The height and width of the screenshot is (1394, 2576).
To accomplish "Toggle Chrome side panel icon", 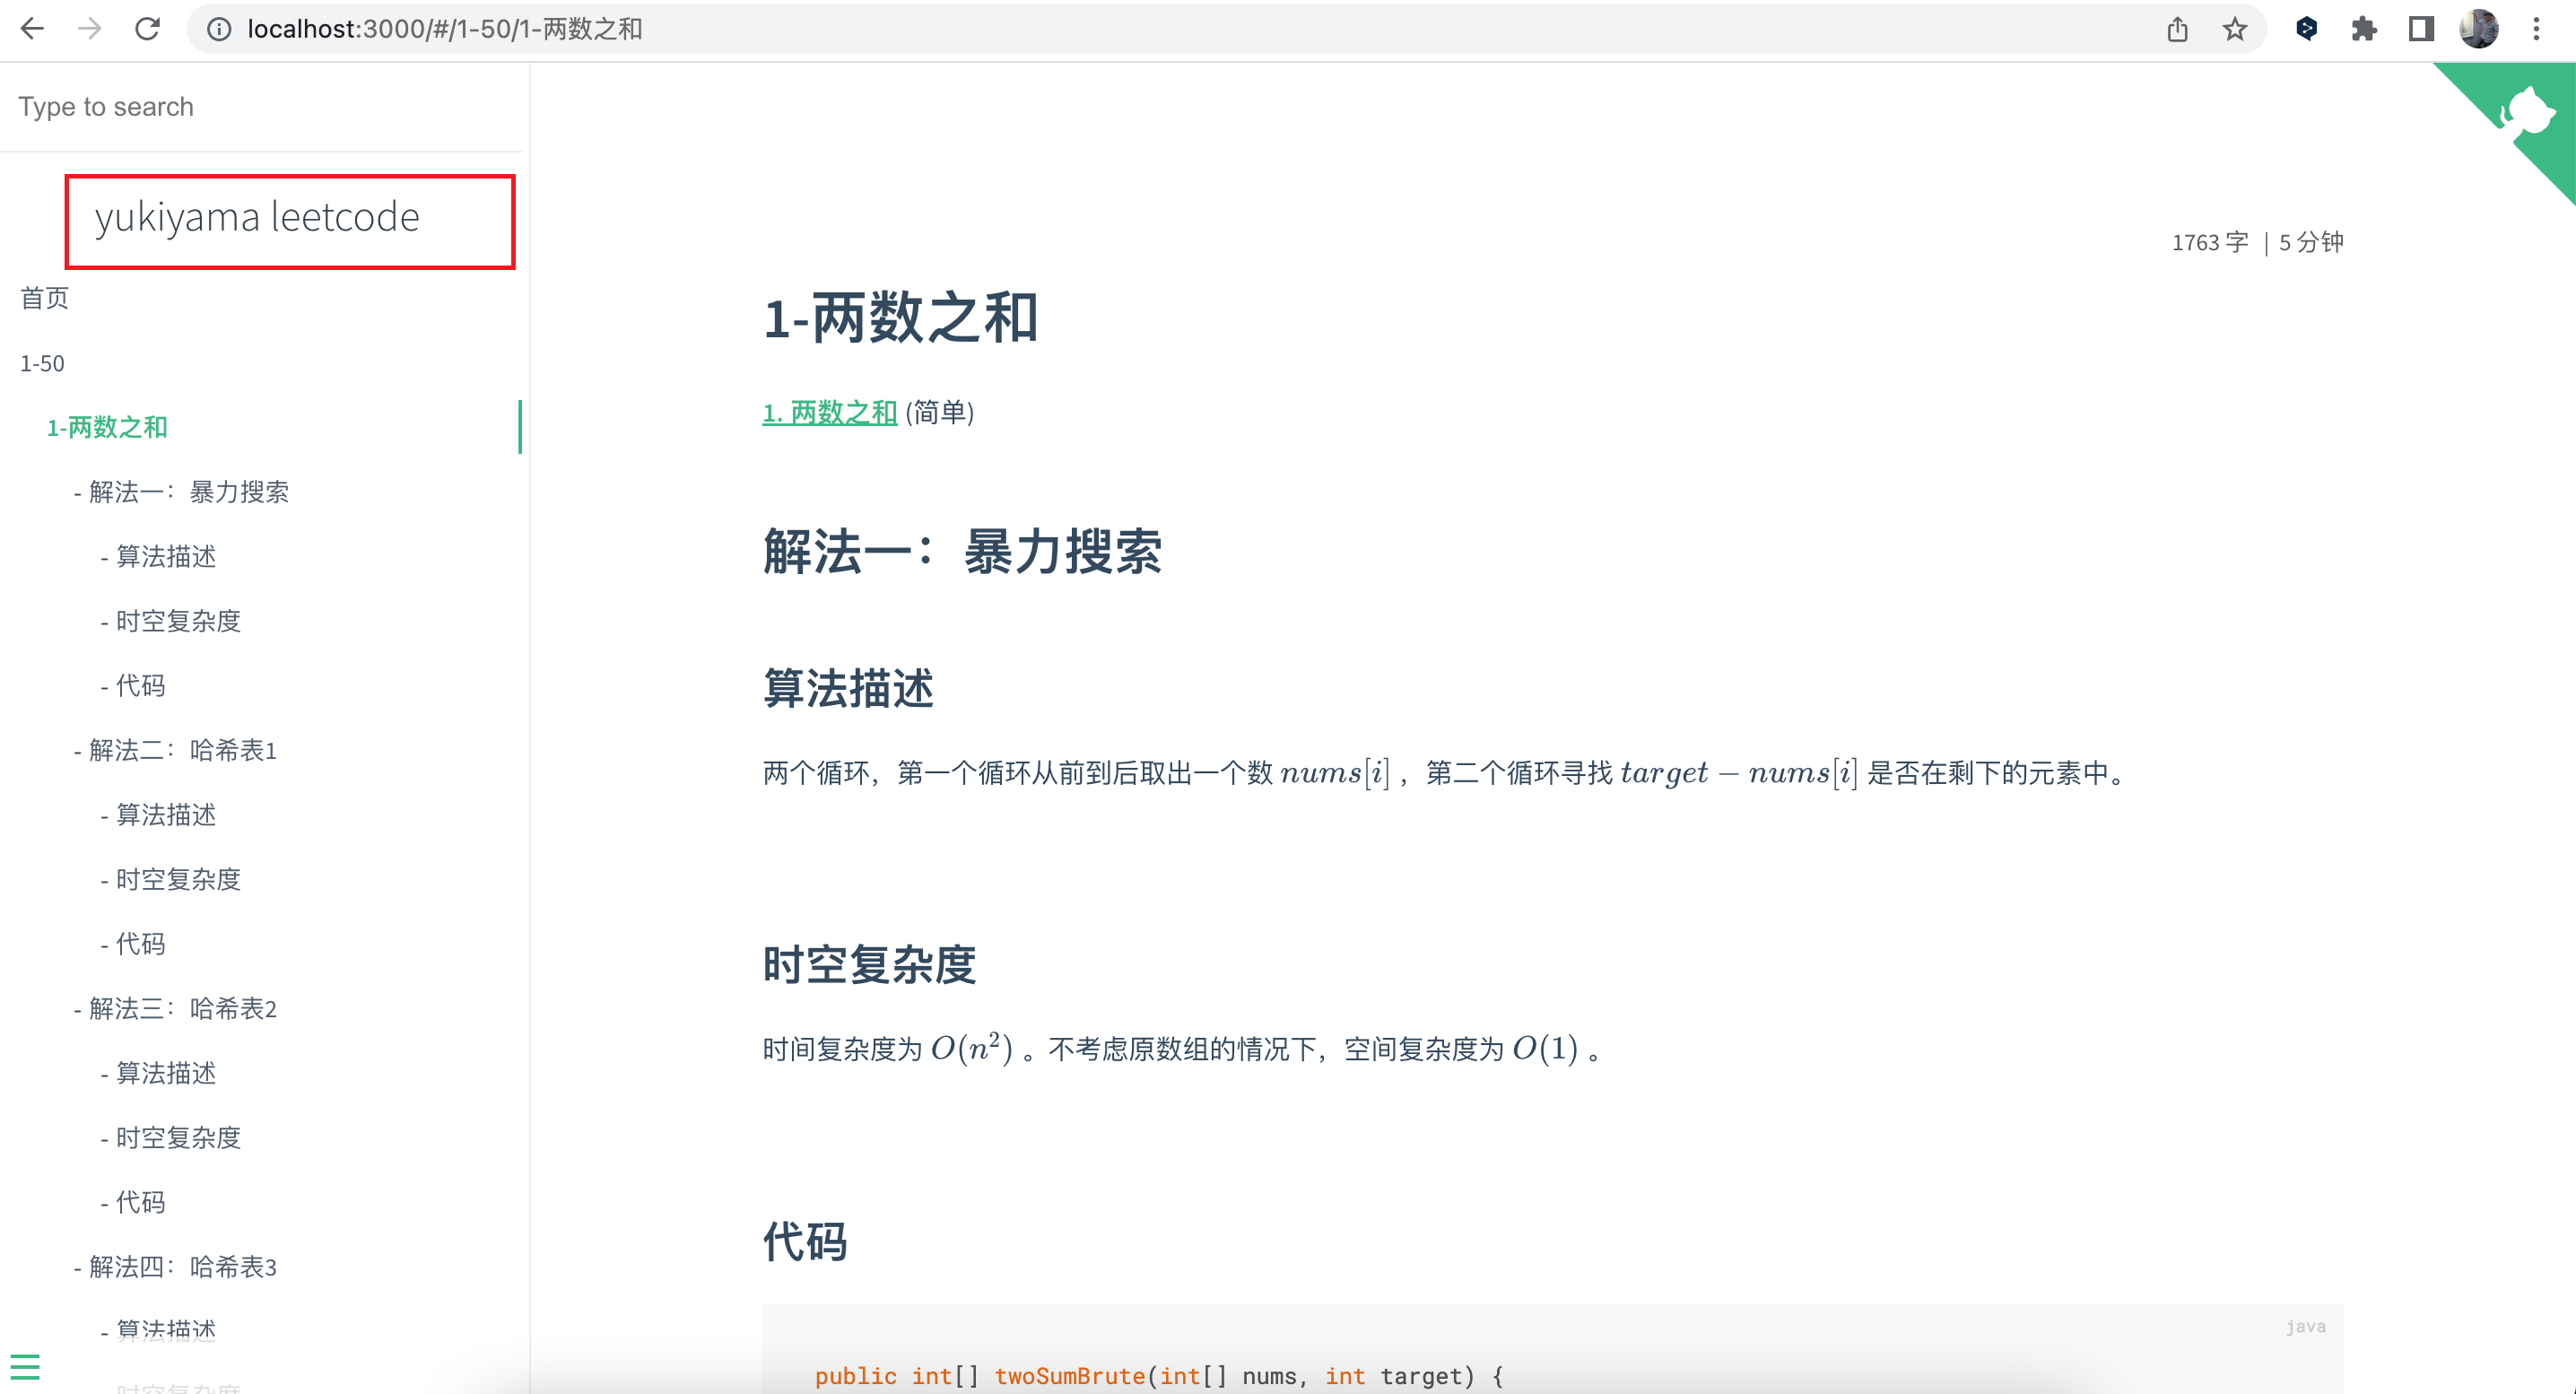I will click(2421, 29).
